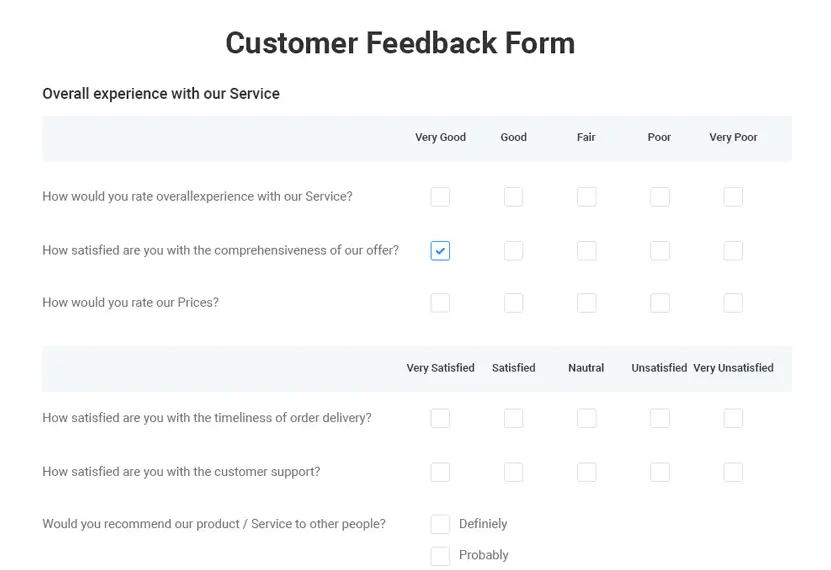Check the Probably recommendation option
This screenshot has width=831, height=570.
click(x=440, y=556)
